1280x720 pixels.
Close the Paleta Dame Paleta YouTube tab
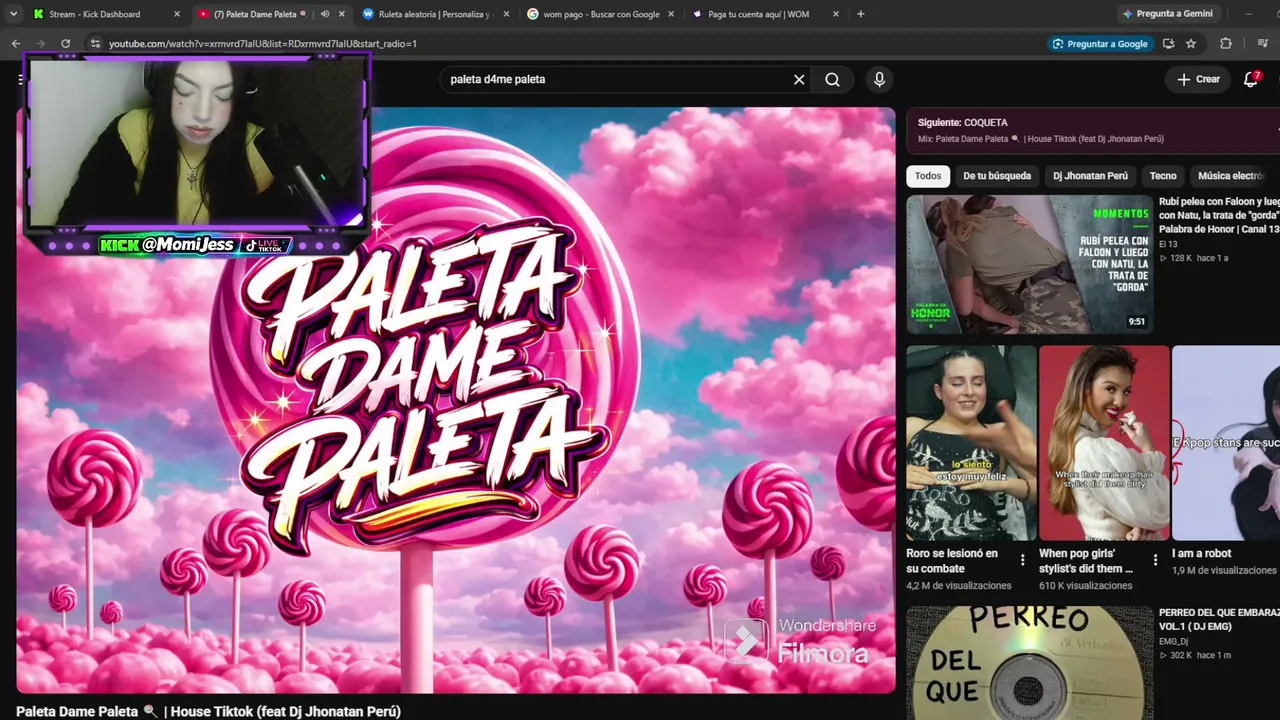click(342, 14)
